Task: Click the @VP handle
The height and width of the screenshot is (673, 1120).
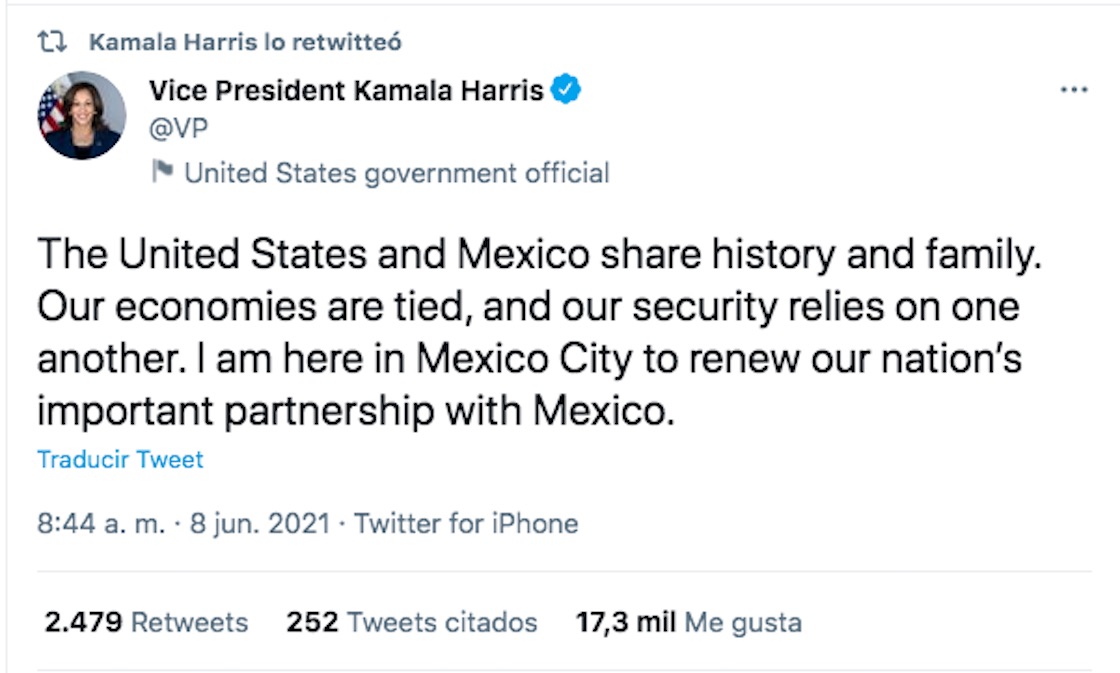Action: click(x=180, y=127)
